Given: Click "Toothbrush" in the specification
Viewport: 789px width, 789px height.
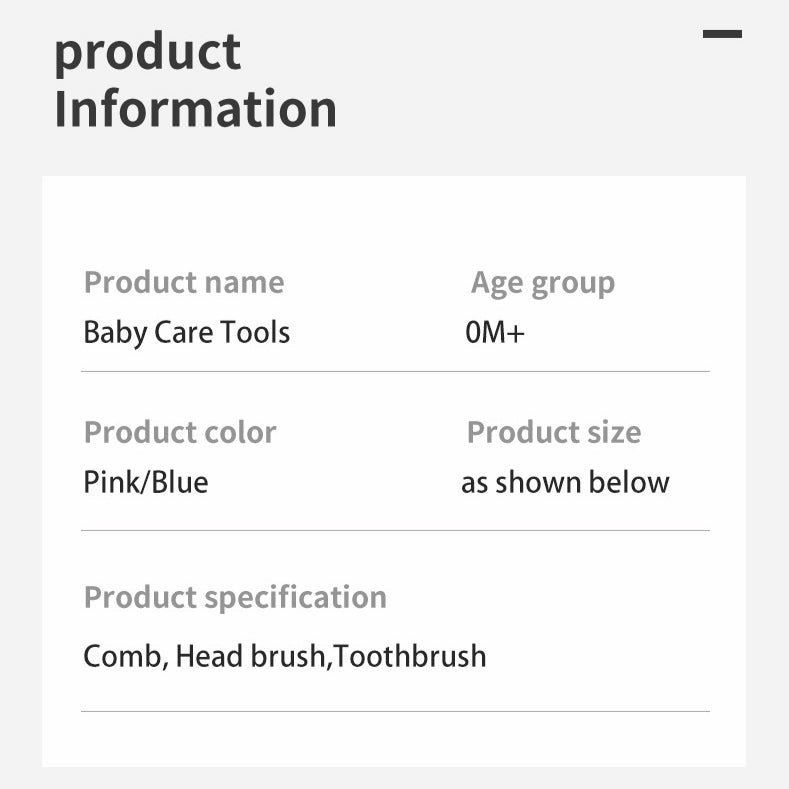Looking at the screenshot, I should point(410,657).
